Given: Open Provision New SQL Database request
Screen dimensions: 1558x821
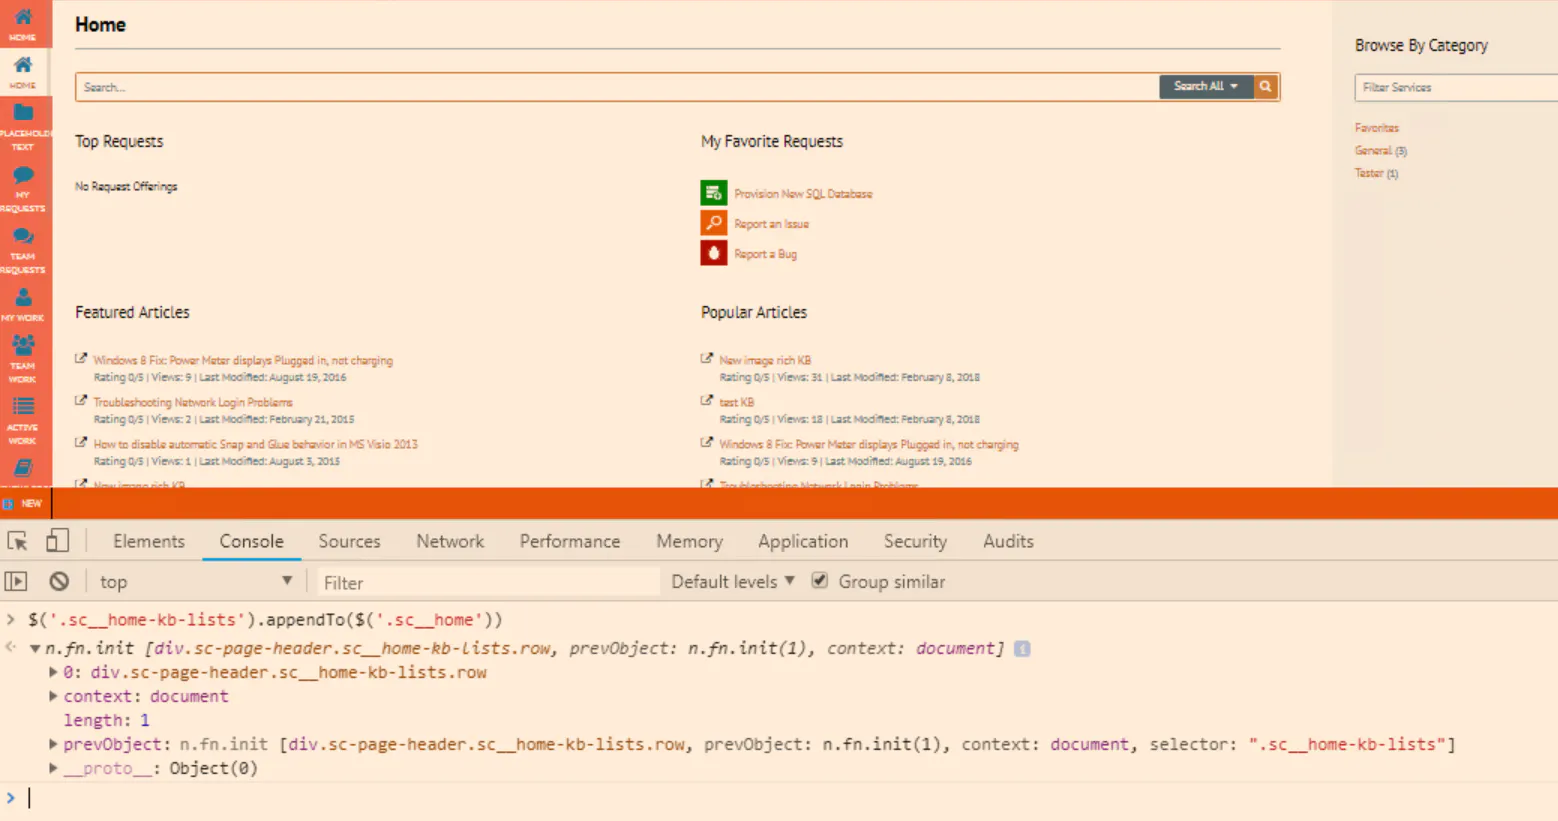Looking at the screenshot, I should (x=802, y=194).
